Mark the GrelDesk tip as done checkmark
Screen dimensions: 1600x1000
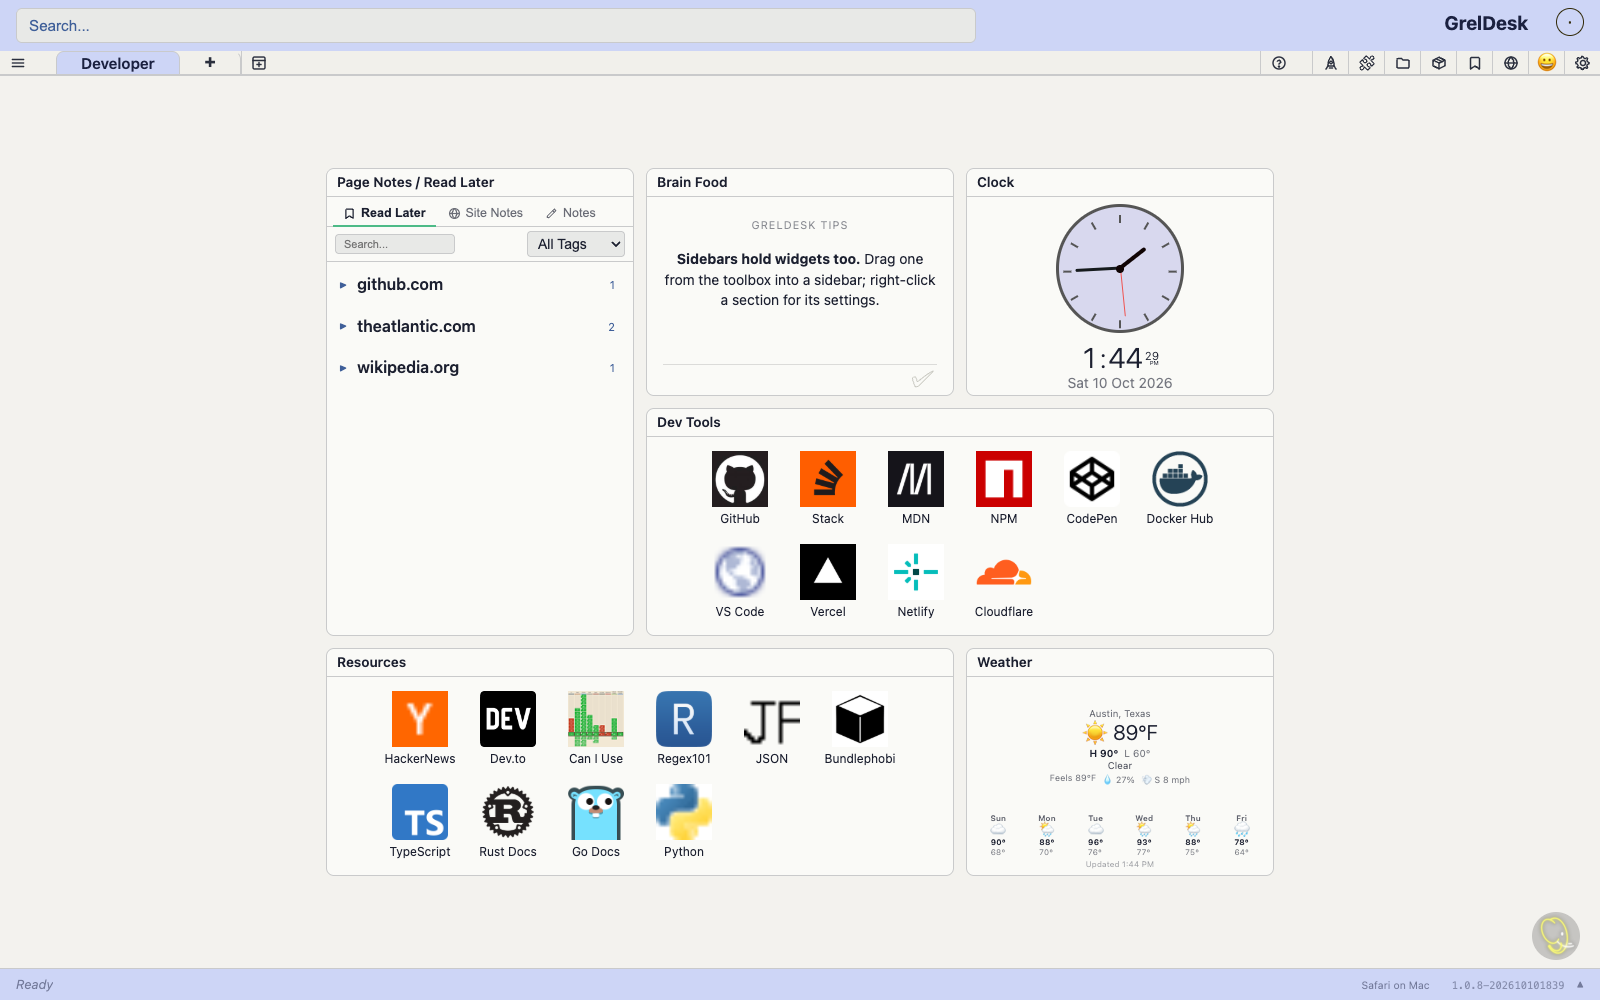click(923, 378)
